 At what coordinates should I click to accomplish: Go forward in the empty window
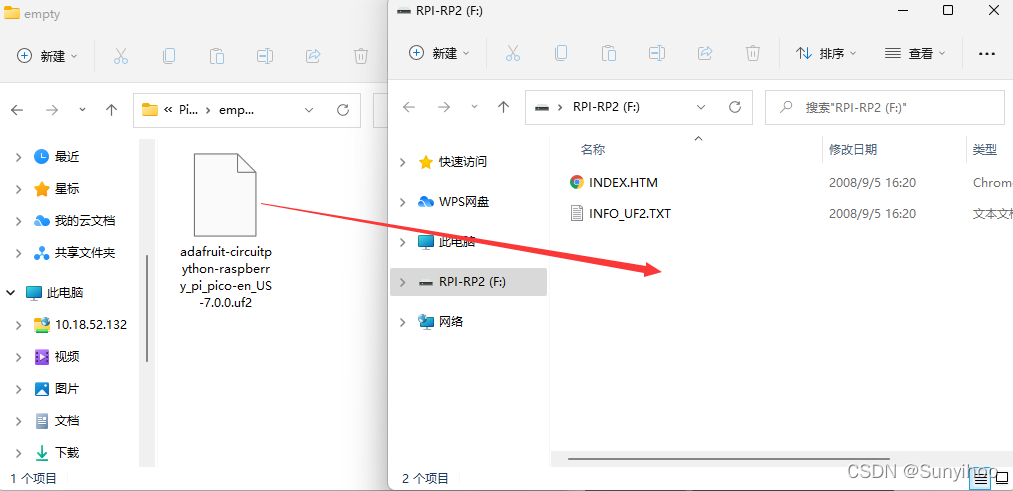pyautogui.click(x=52, y=110)
